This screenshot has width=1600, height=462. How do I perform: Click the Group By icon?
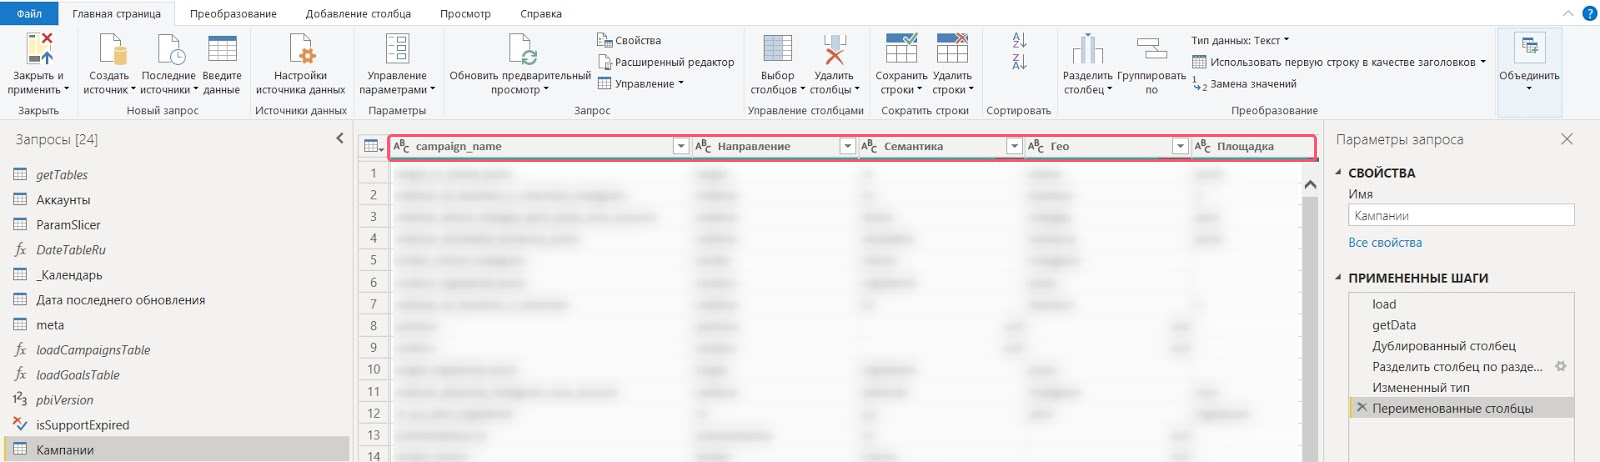1152,50
